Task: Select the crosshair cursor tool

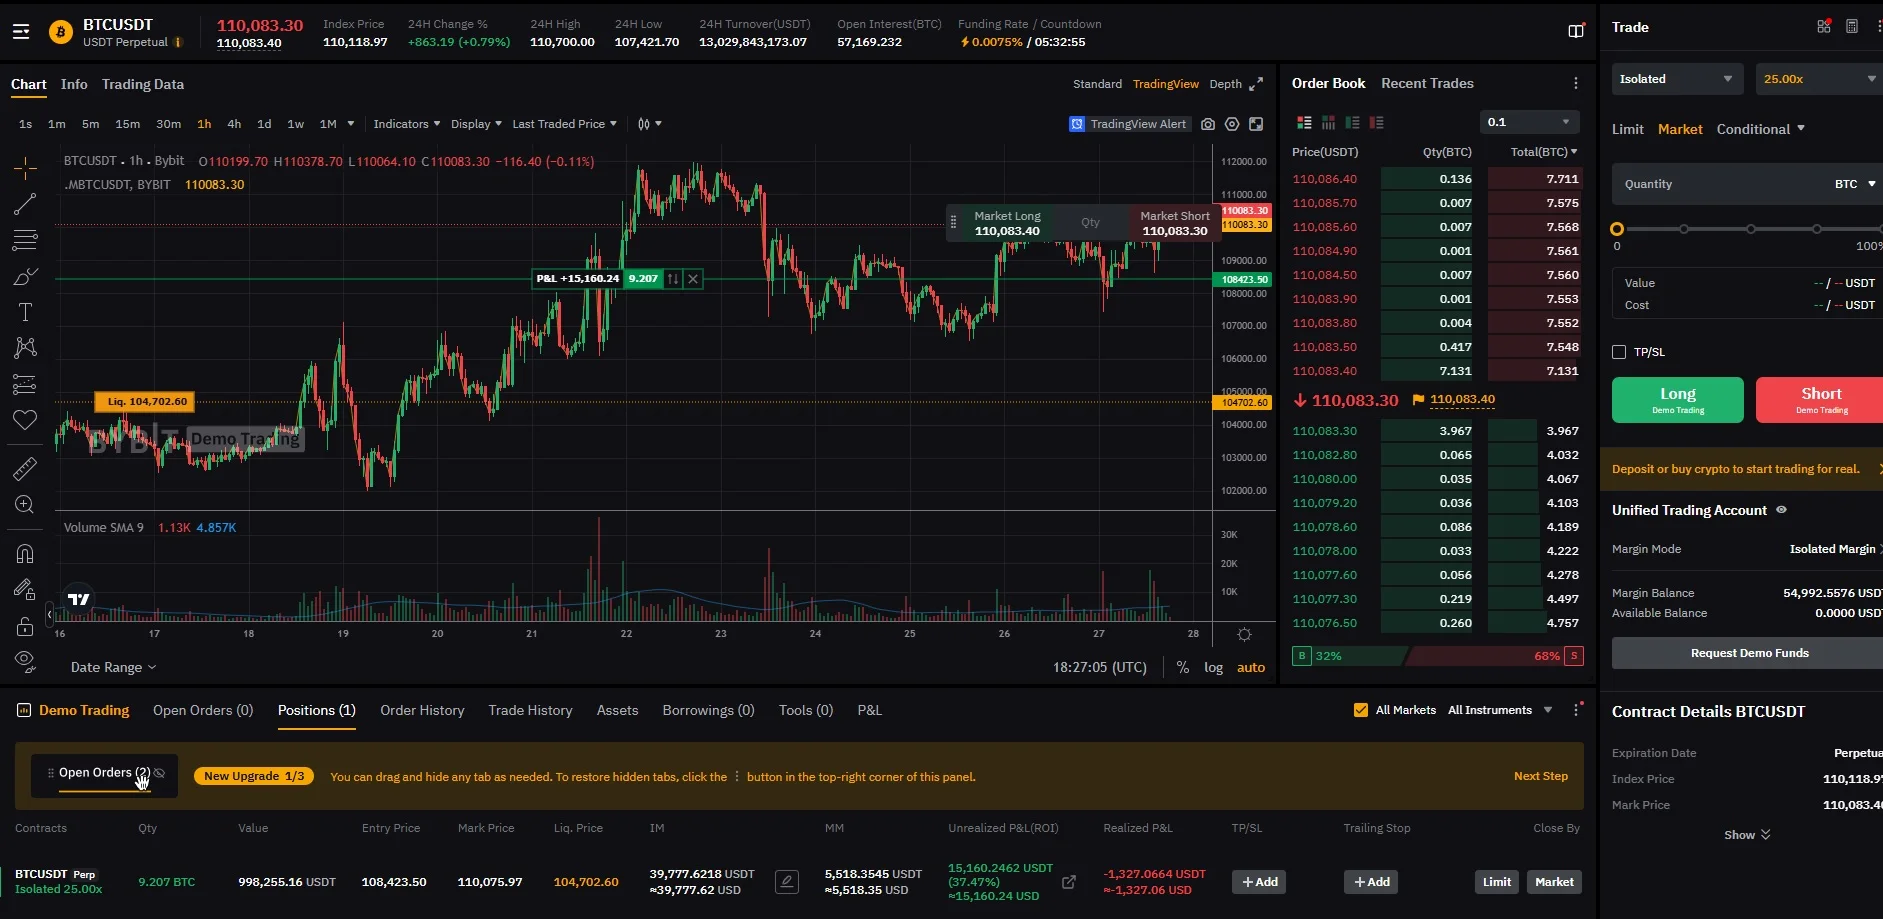Action: (x=25, y=167)
